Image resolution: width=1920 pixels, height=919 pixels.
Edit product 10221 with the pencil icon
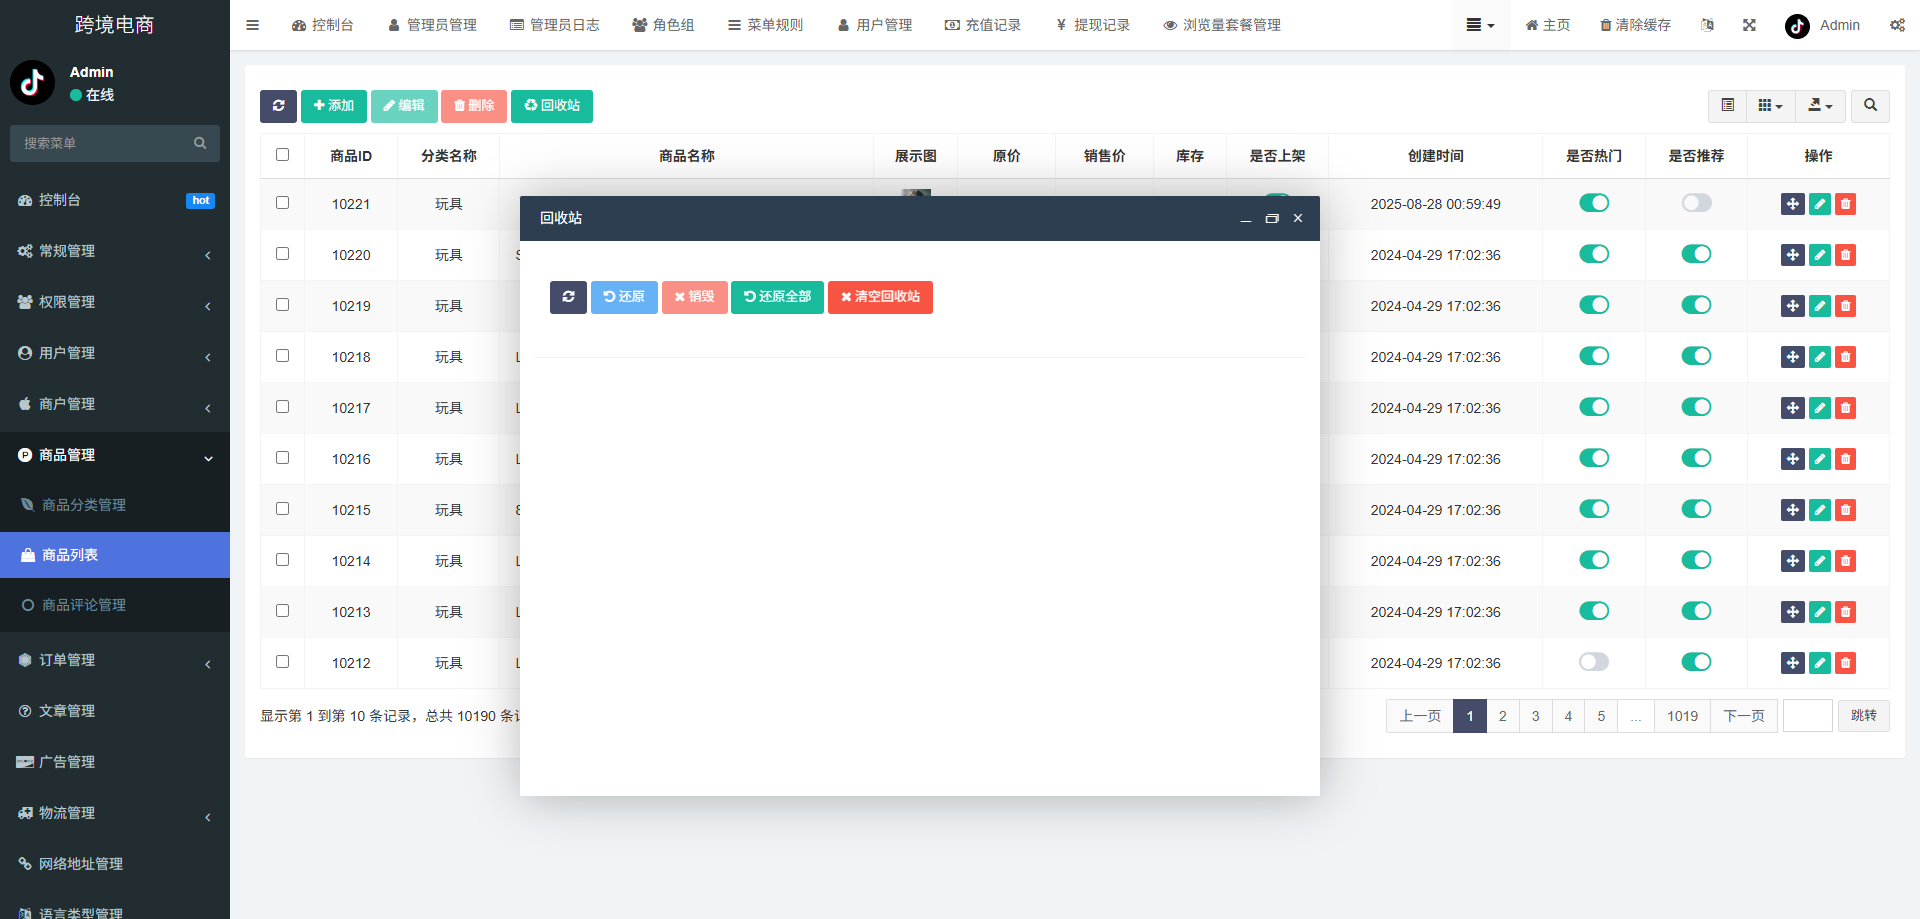[x=1818, y=204]
